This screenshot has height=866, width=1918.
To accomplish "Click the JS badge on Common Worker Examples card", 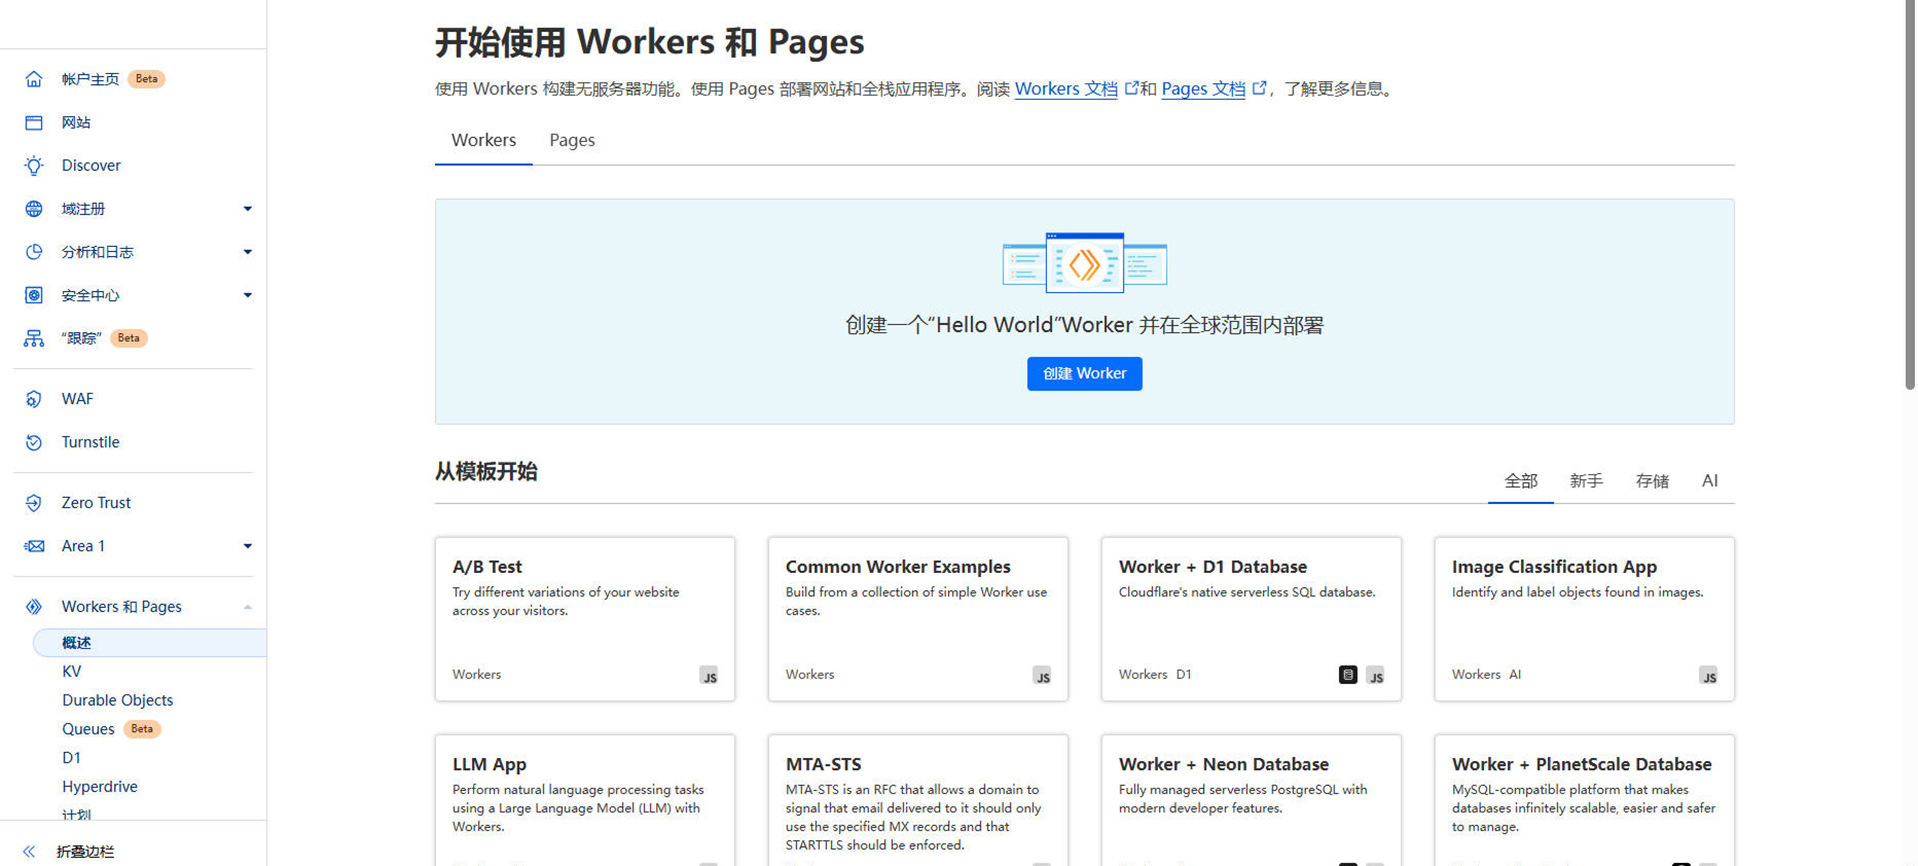I will click(x=1042, y=676).
